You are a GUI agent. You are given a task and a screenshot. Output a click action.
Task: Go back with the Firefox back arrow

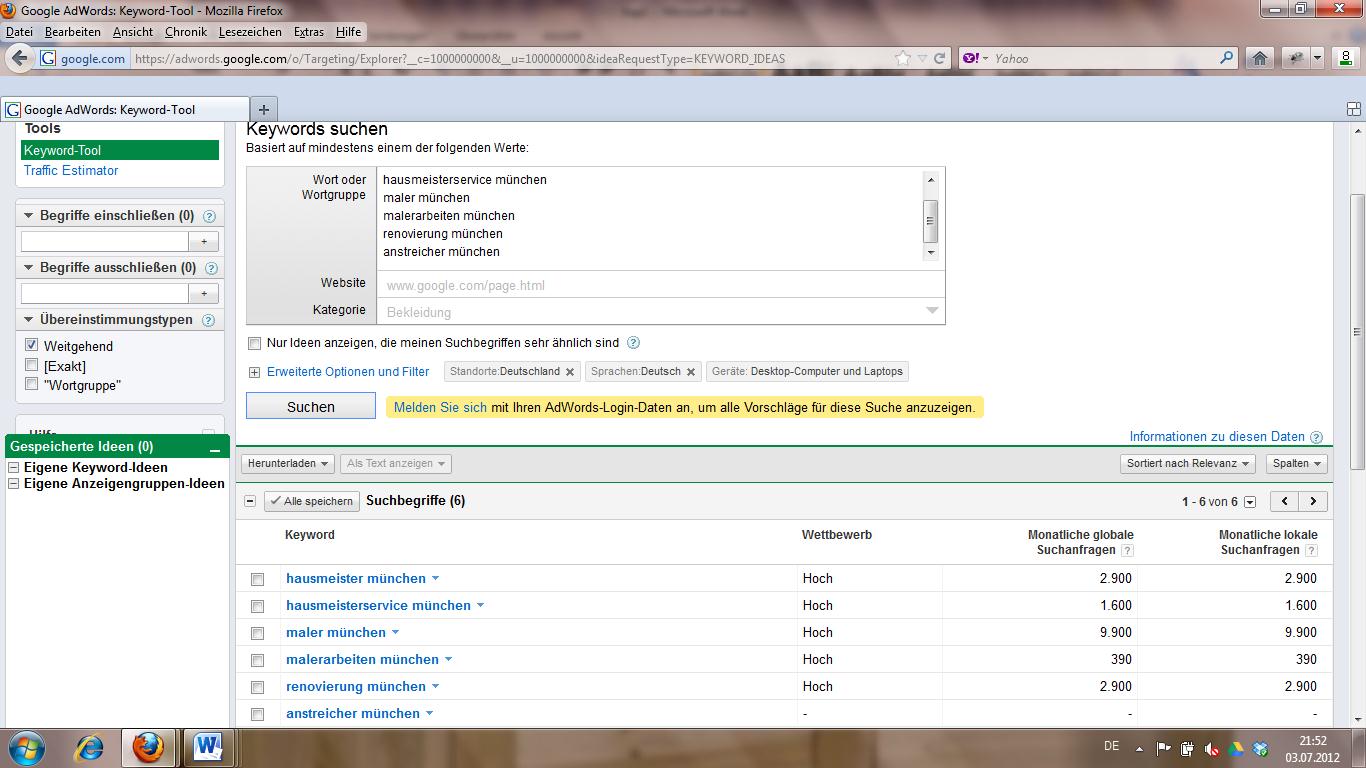19,58
